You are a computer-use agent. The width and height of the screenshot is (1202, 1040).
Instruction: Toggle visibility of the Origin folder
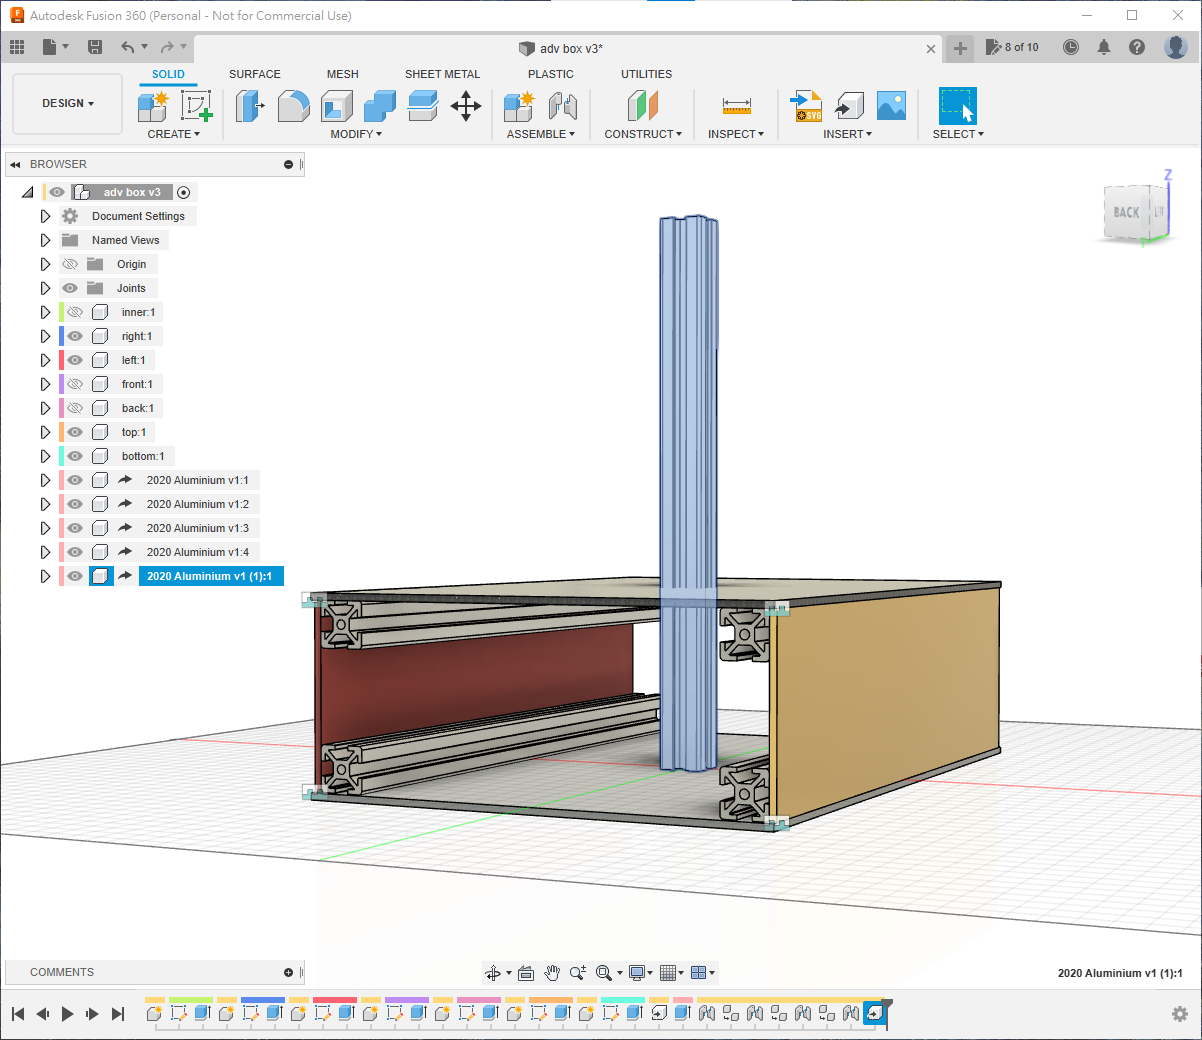pos(70,264)
